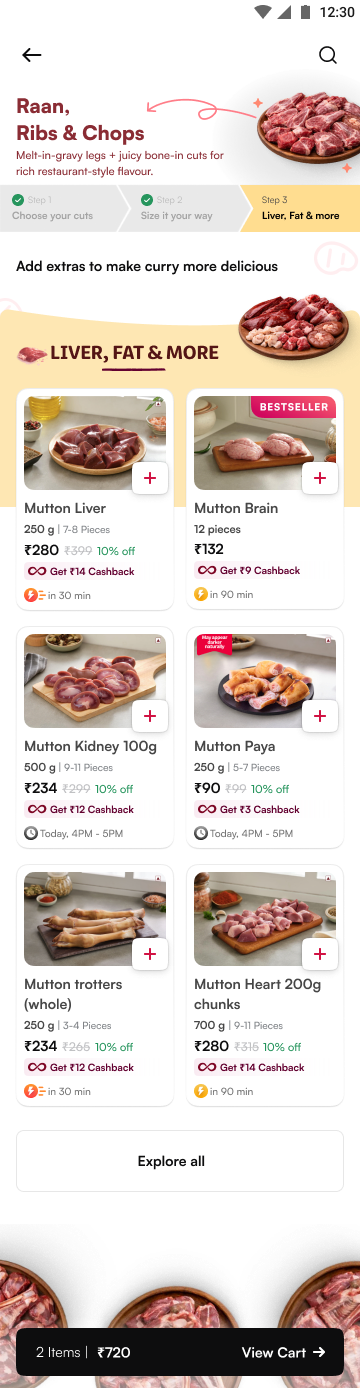Select Step 3 Liver, Fat & more

(x=300, y=208)
